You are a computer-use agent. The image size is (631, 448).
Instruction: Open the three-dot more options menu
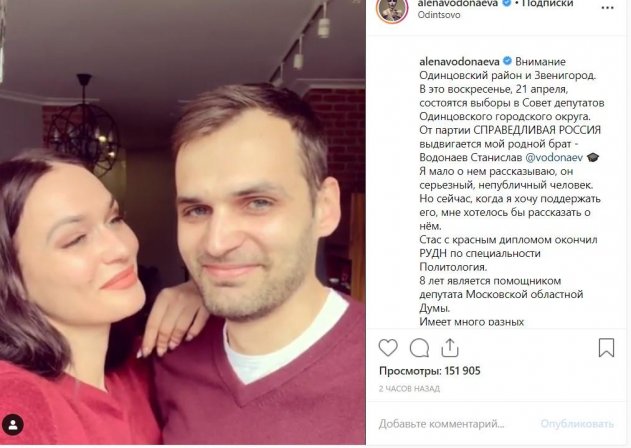(607, 8)
